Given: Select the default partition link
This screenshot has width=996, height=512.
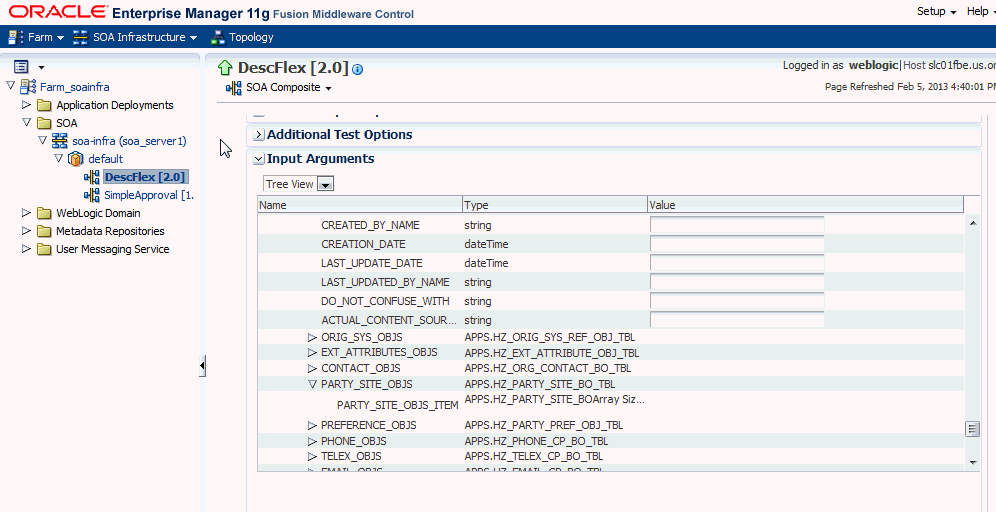Looking at the screenshot, I should tap(105, 159).
